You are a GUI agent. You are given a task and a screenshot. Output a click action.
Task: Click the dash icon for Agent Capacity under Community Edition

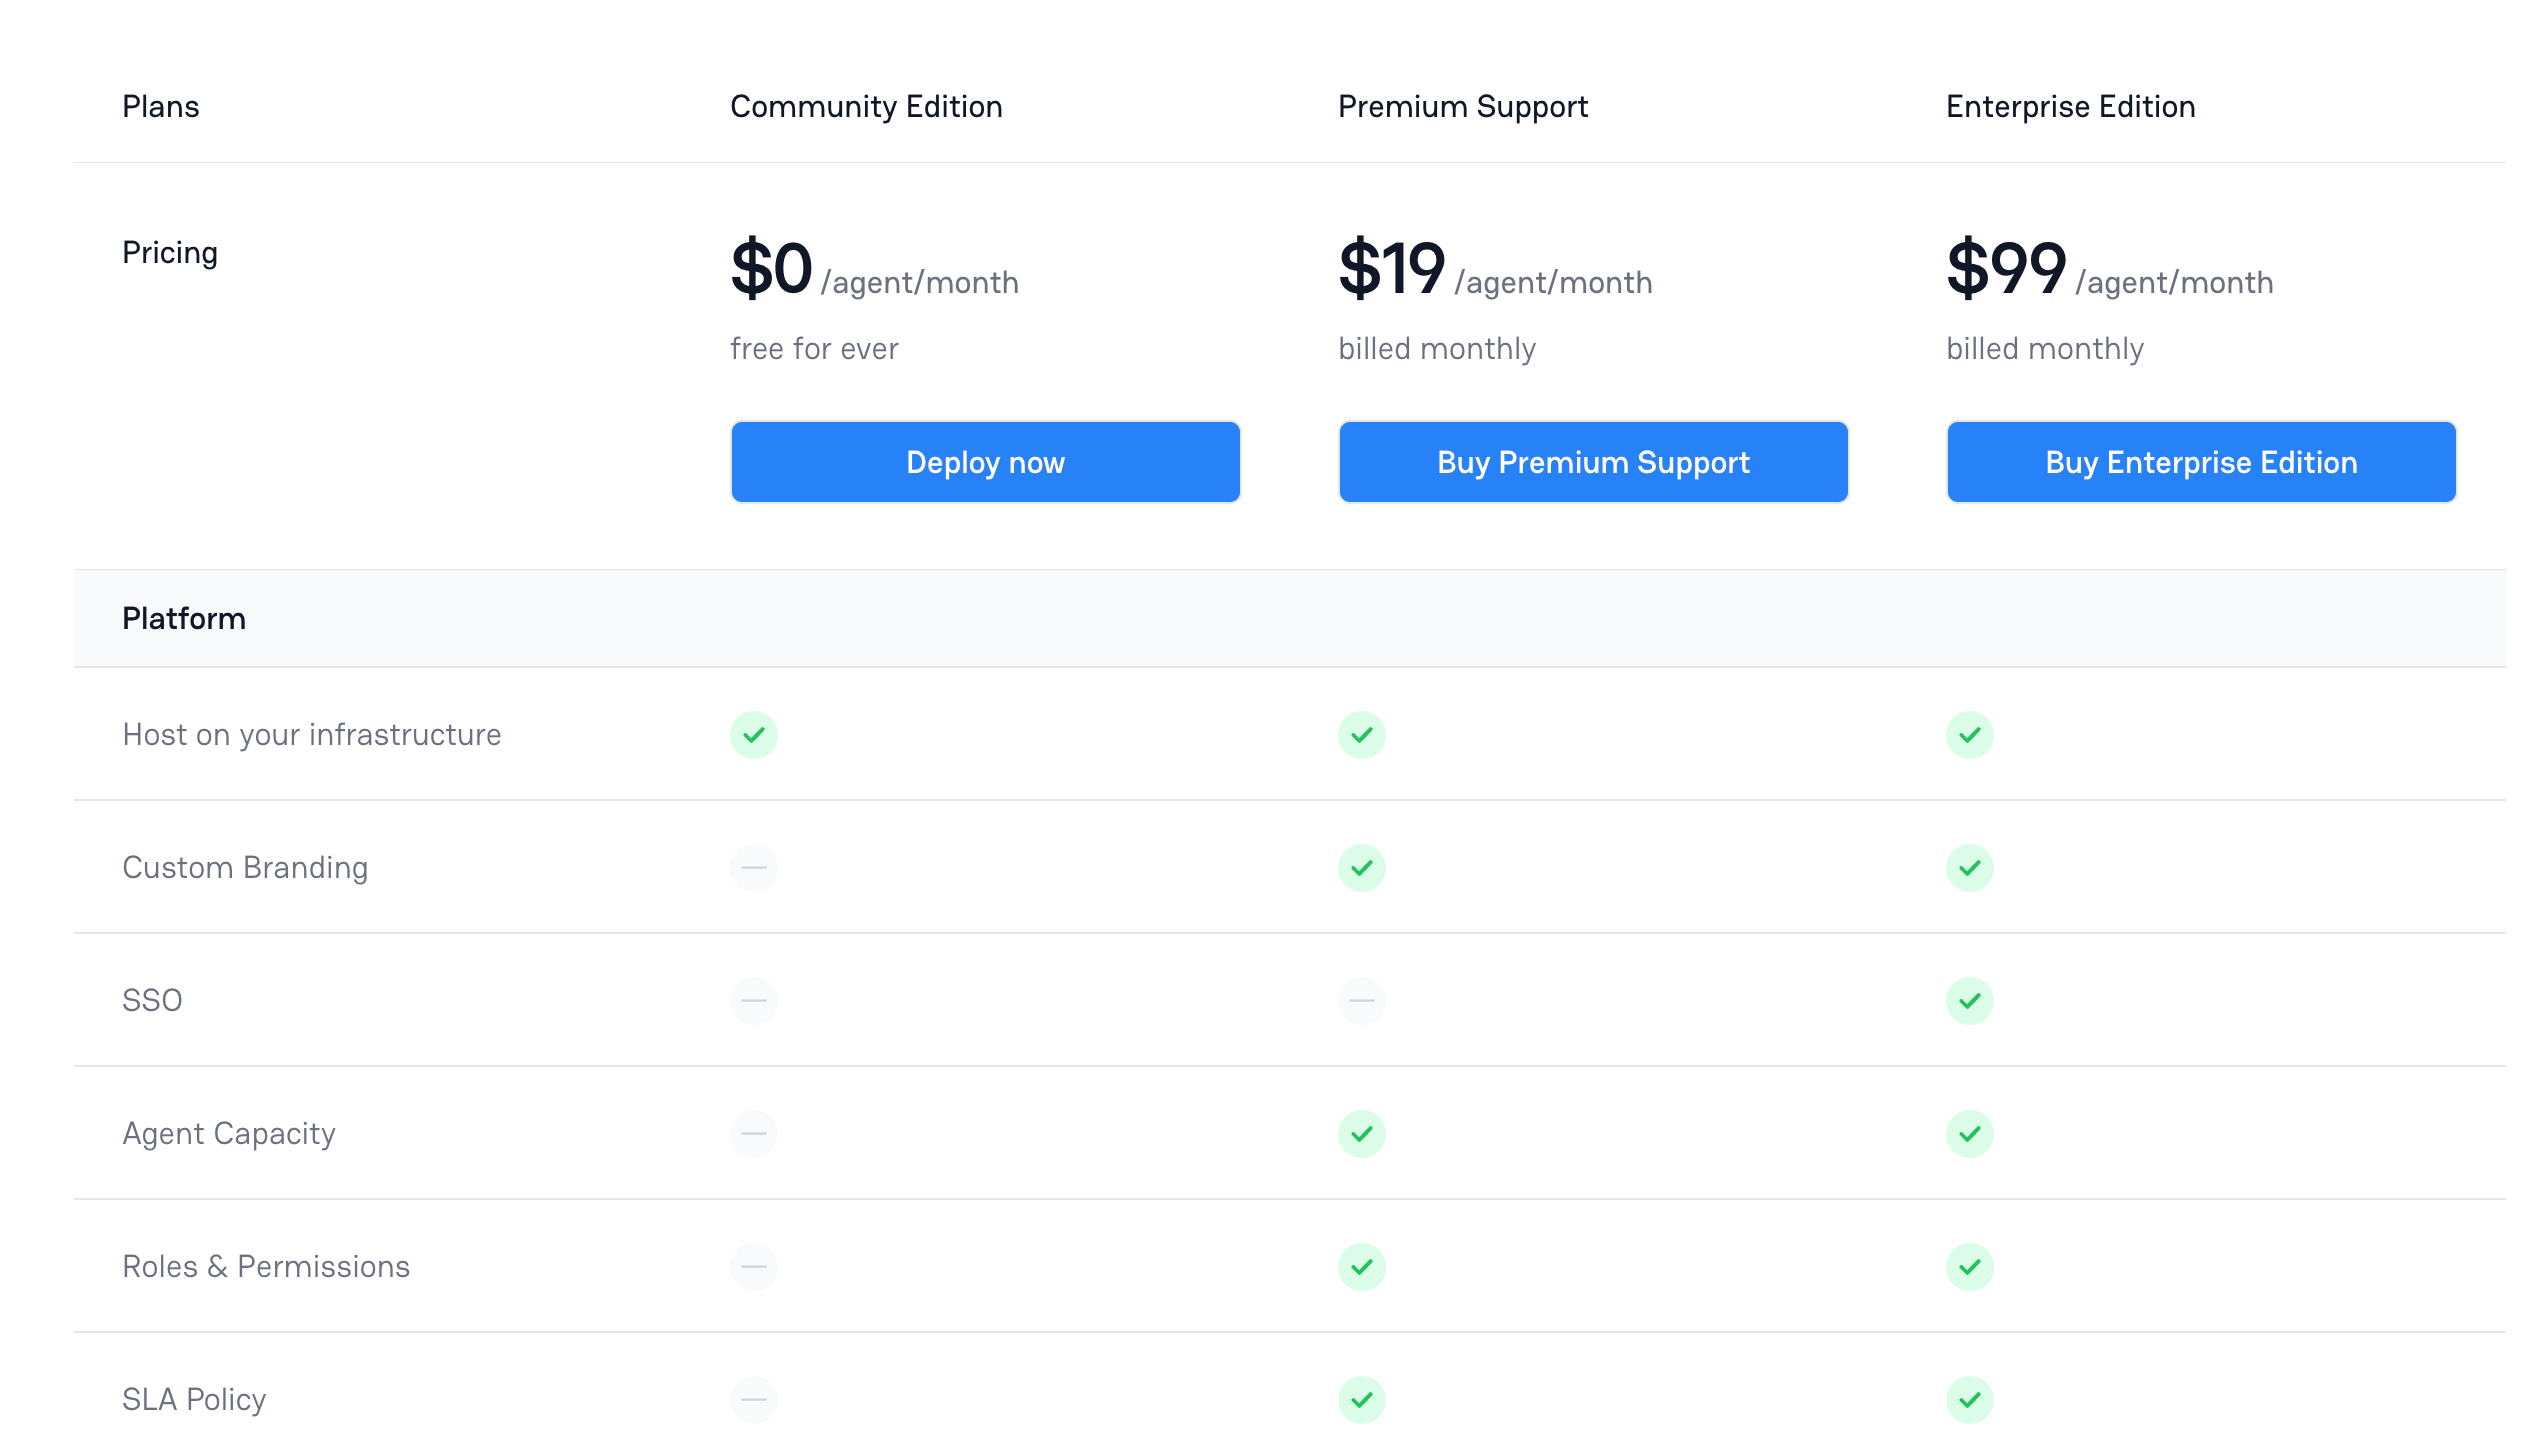pyautogui.click(x=754, y=1133)
